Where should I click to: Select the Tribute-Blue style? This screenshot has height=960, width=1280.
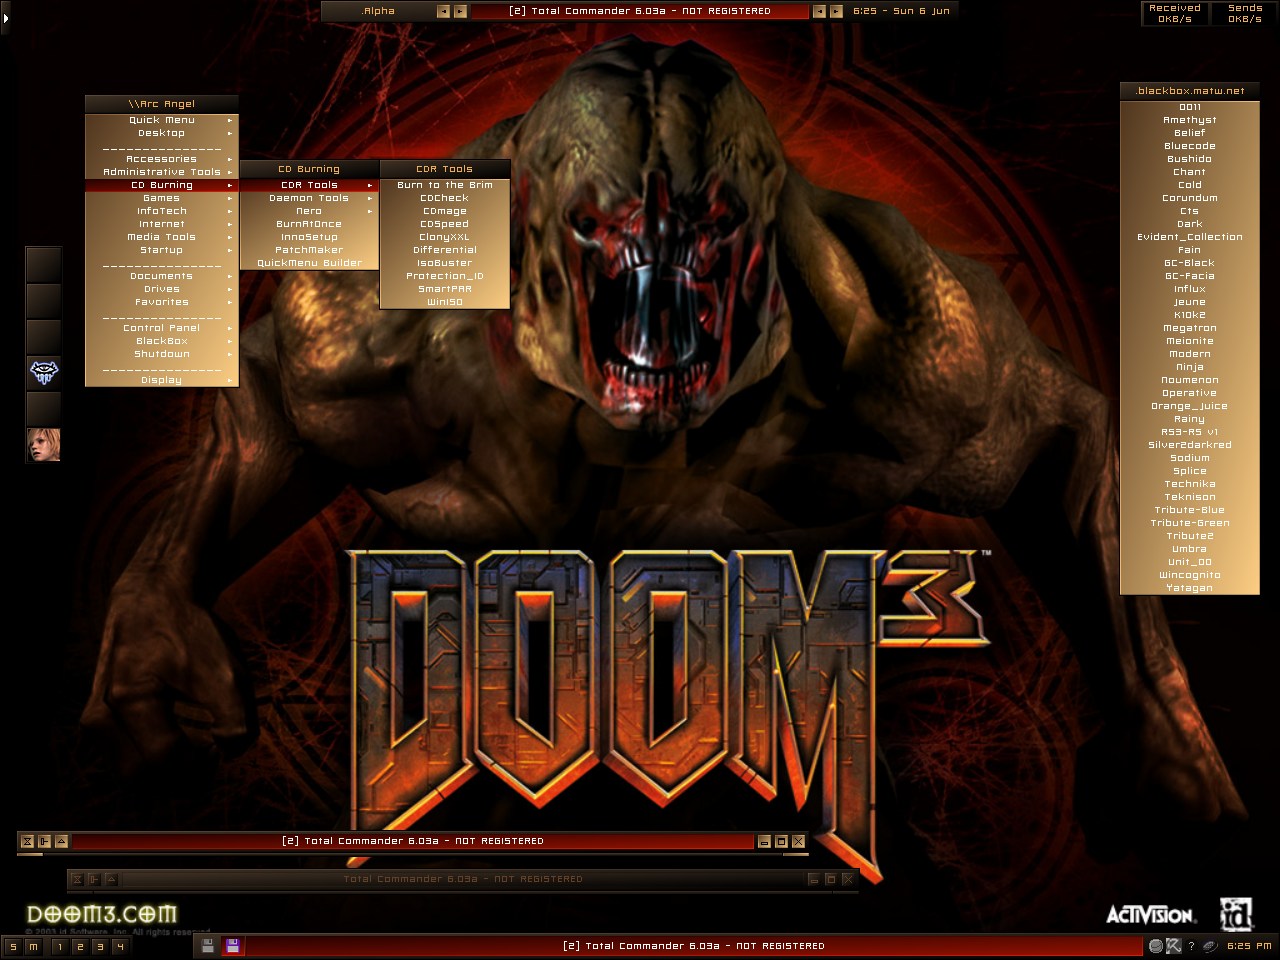[1190, 510]
